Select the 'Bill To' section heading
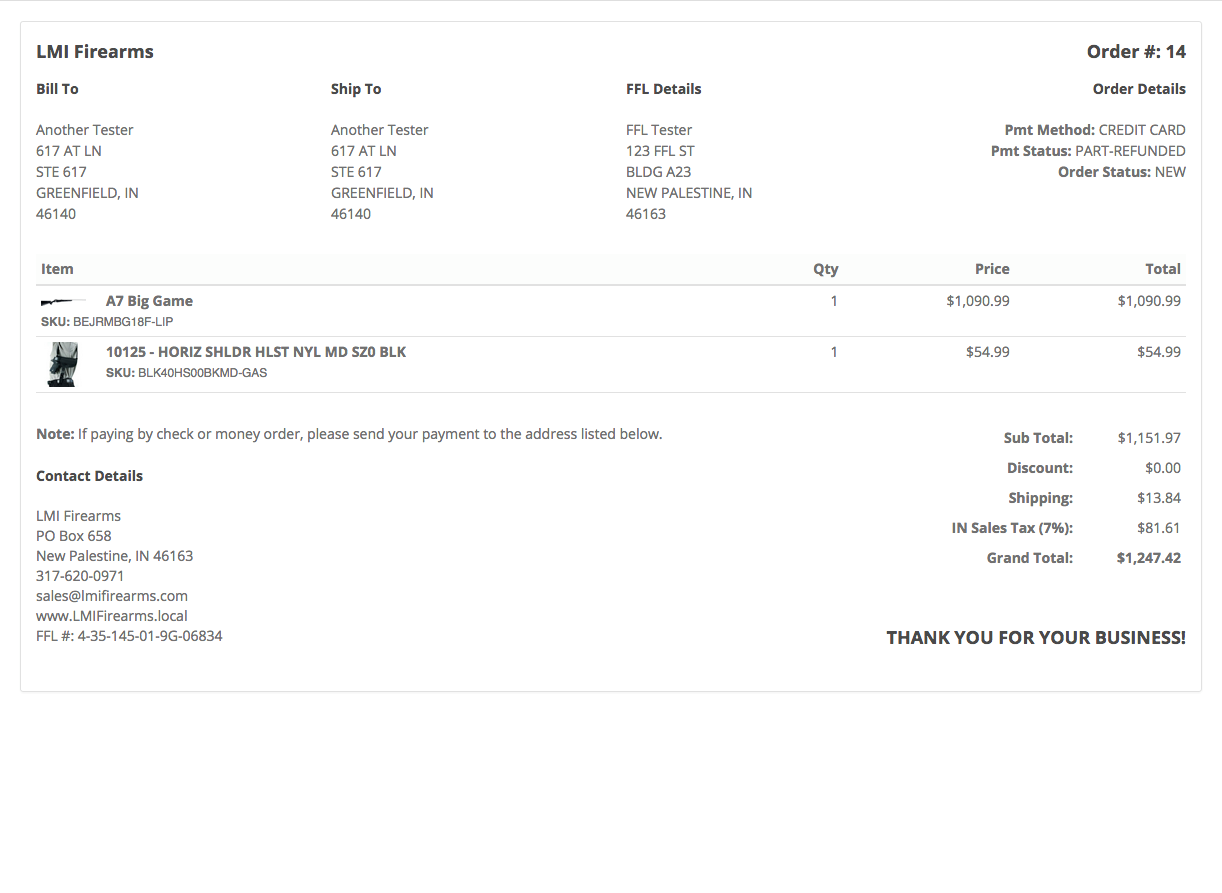Image resolution: width=1222 pixels, height=893 pixels. click(x=57, y=89)
